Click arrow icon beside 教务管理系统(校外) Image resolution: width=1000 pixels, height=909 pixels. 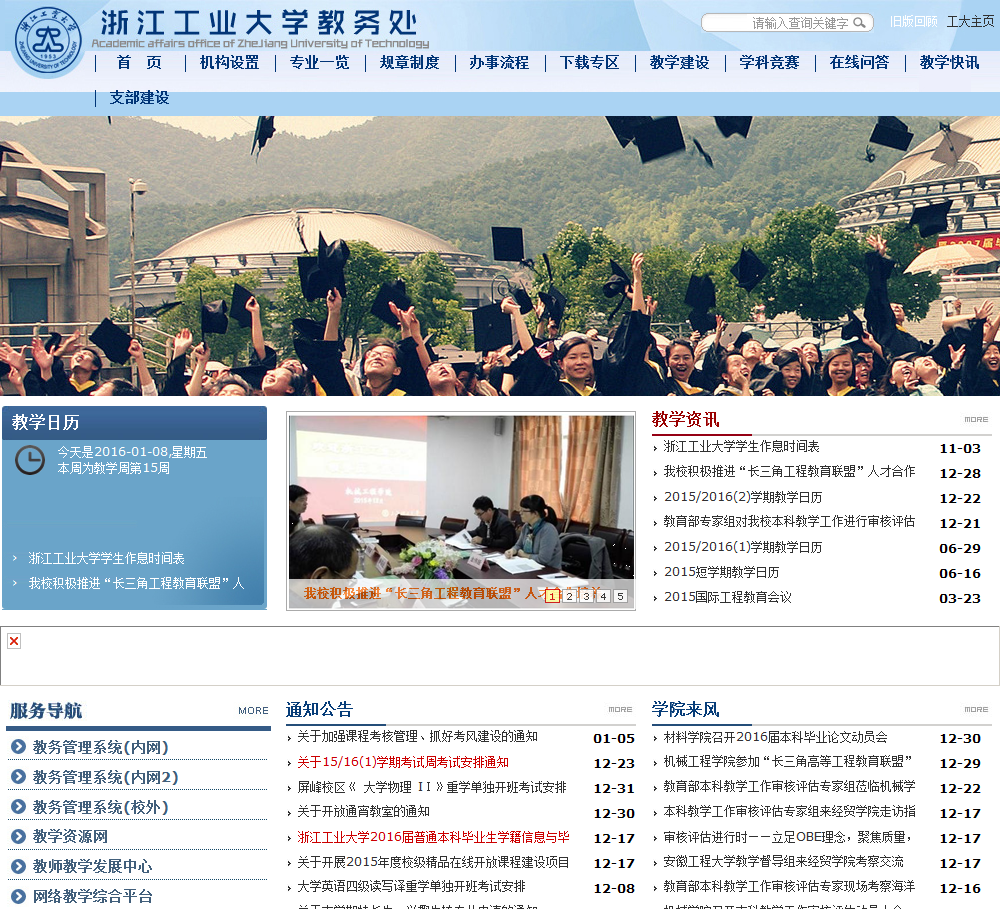point(18,806)
